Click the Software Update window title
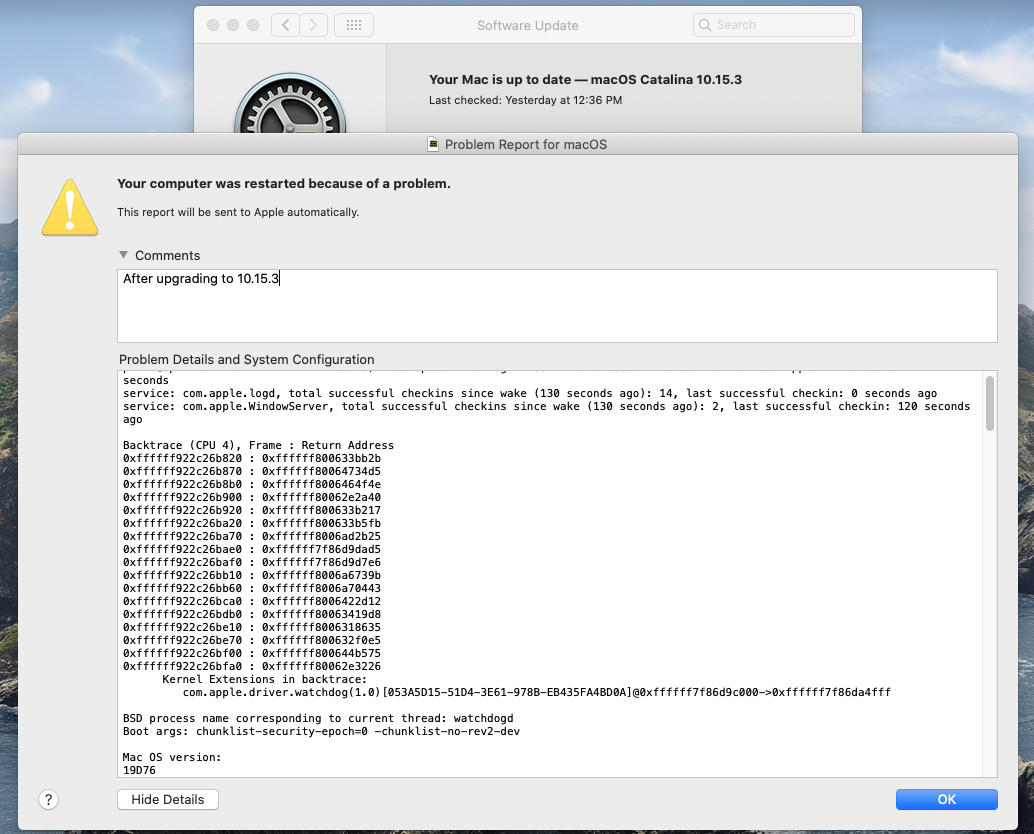 tap(528, 25)
